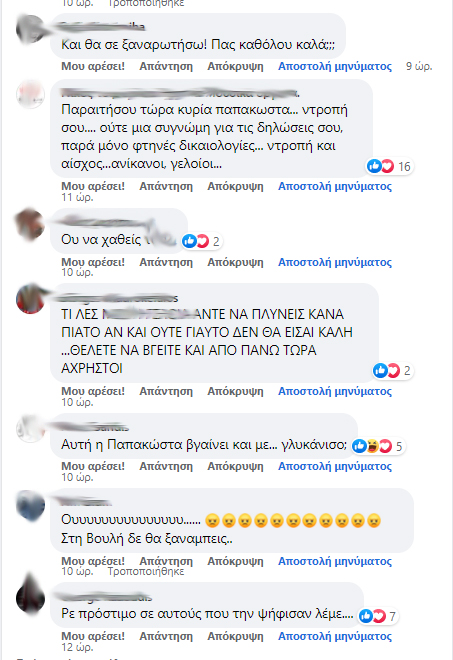Open profile photo next to 'Στη Βουλή' comment
The height and width of the screenshot is (660, 453).
coord(30,505)
